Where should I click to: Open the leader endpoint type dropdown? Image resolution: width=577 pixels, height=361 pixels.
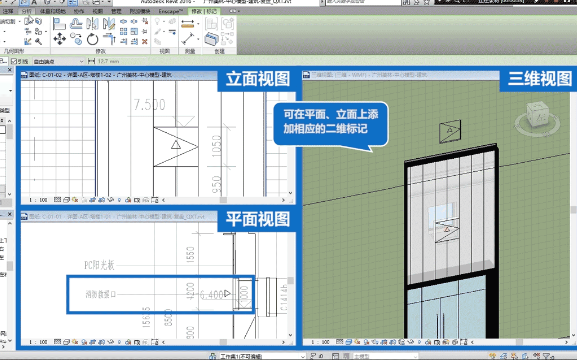point(59,61)
